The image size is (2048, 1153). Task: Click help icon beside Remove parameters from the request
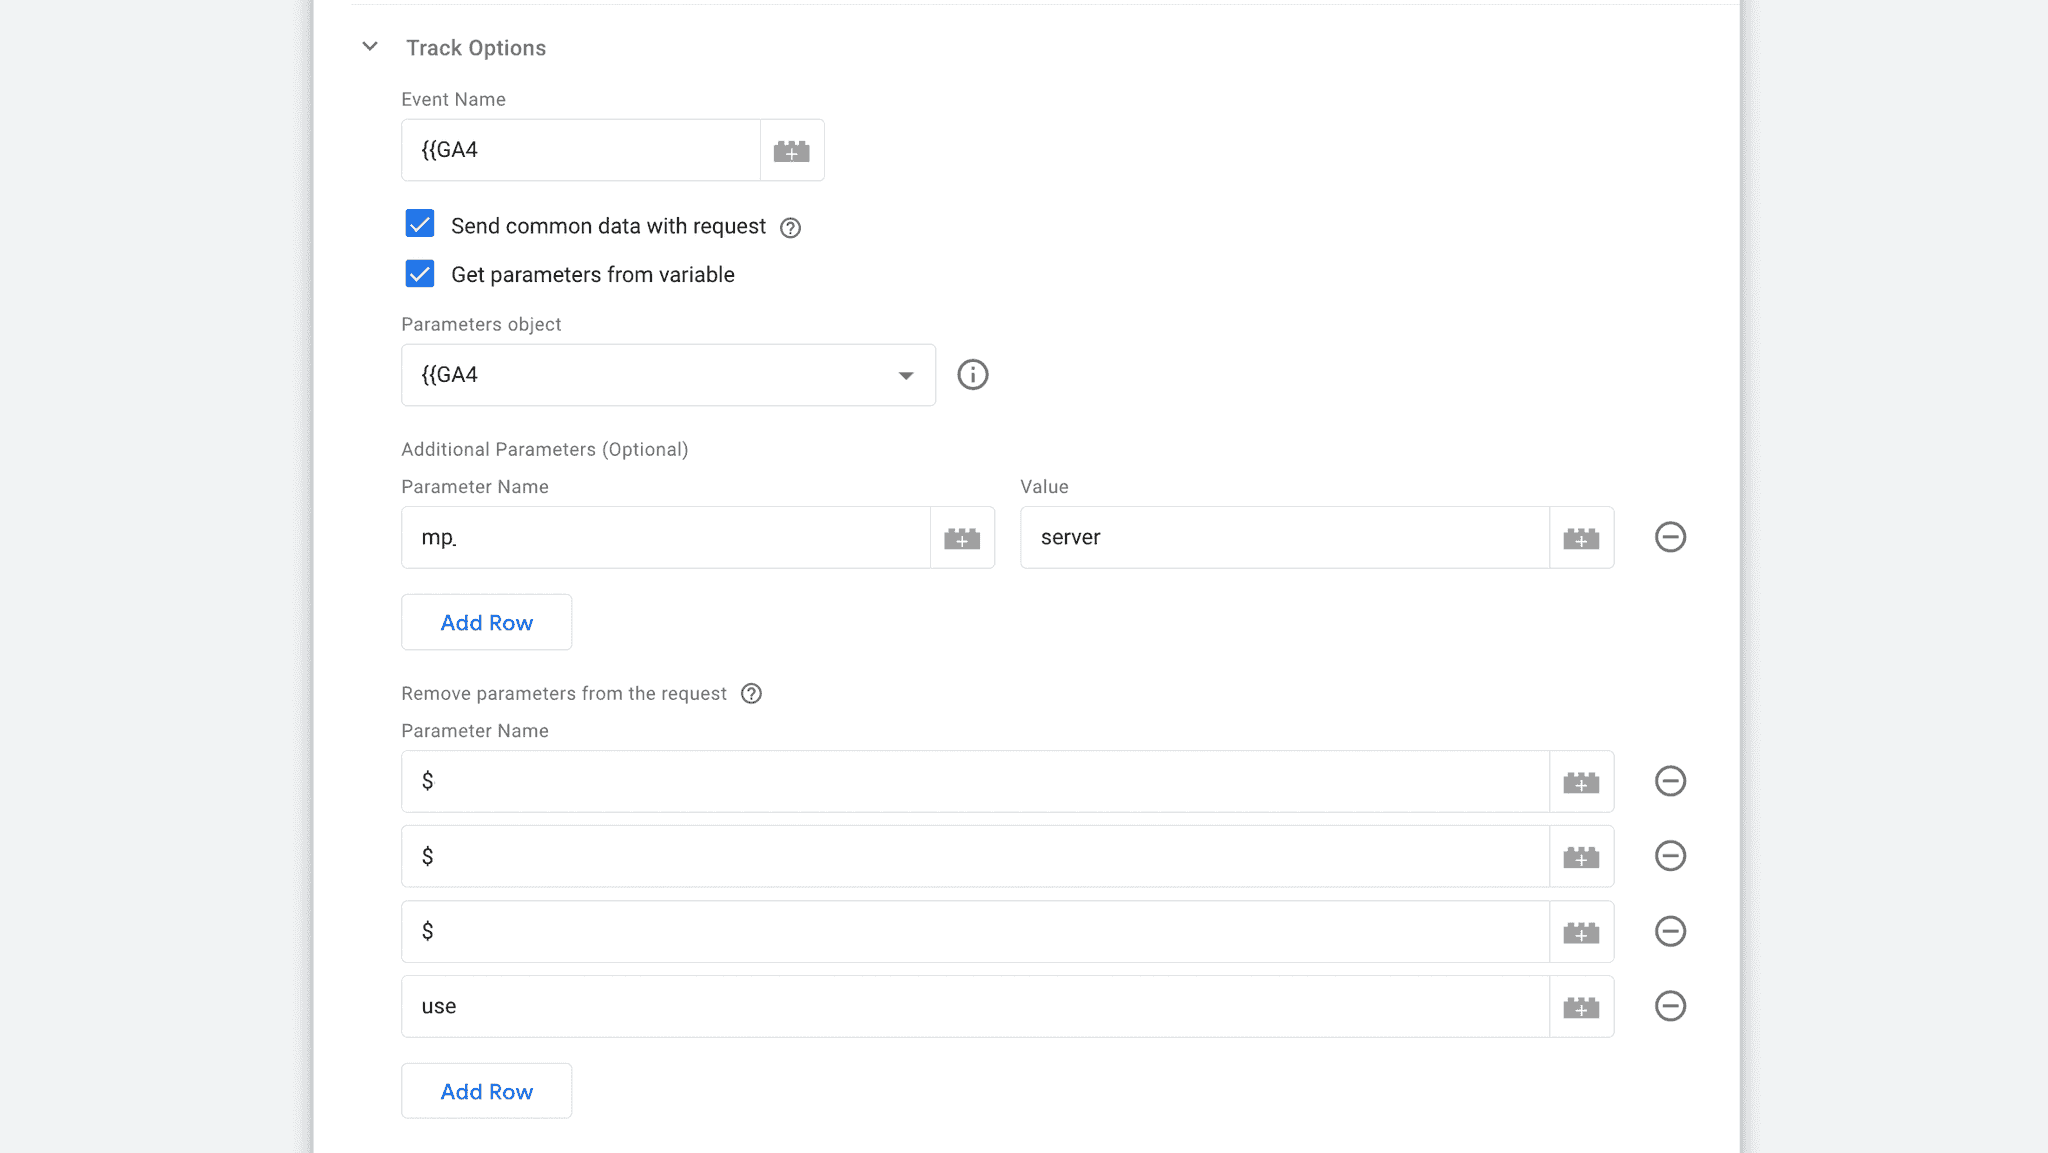[752, 693]
